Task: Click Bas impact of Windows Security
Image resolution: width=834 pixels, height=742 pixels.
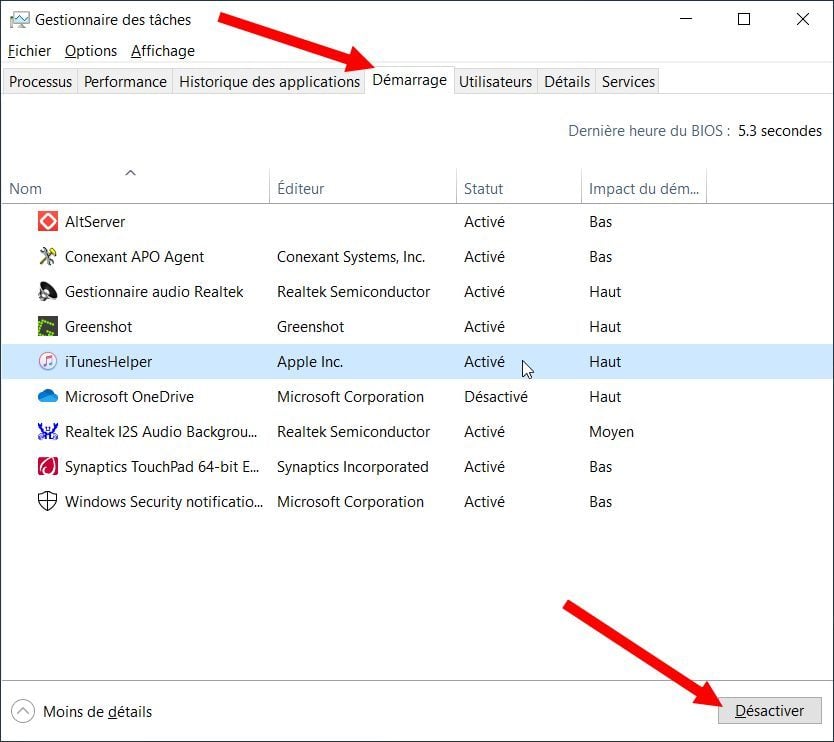Action: pos(601,502)
